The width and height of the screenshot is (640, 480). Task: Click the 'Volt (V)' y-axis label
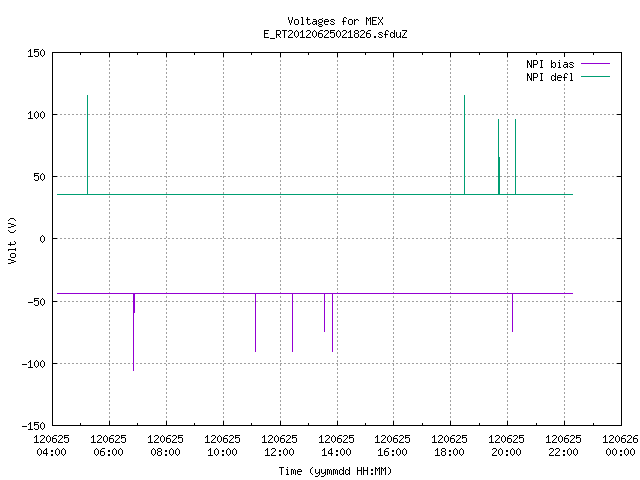point(12,240)
